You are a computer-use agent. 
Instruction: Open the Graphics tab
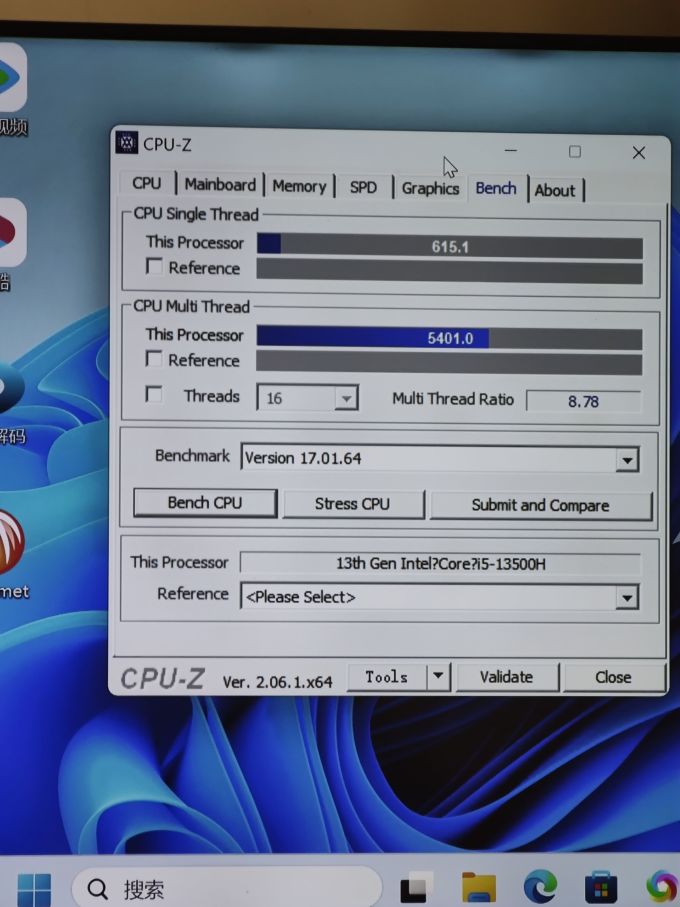coord(430,189)
